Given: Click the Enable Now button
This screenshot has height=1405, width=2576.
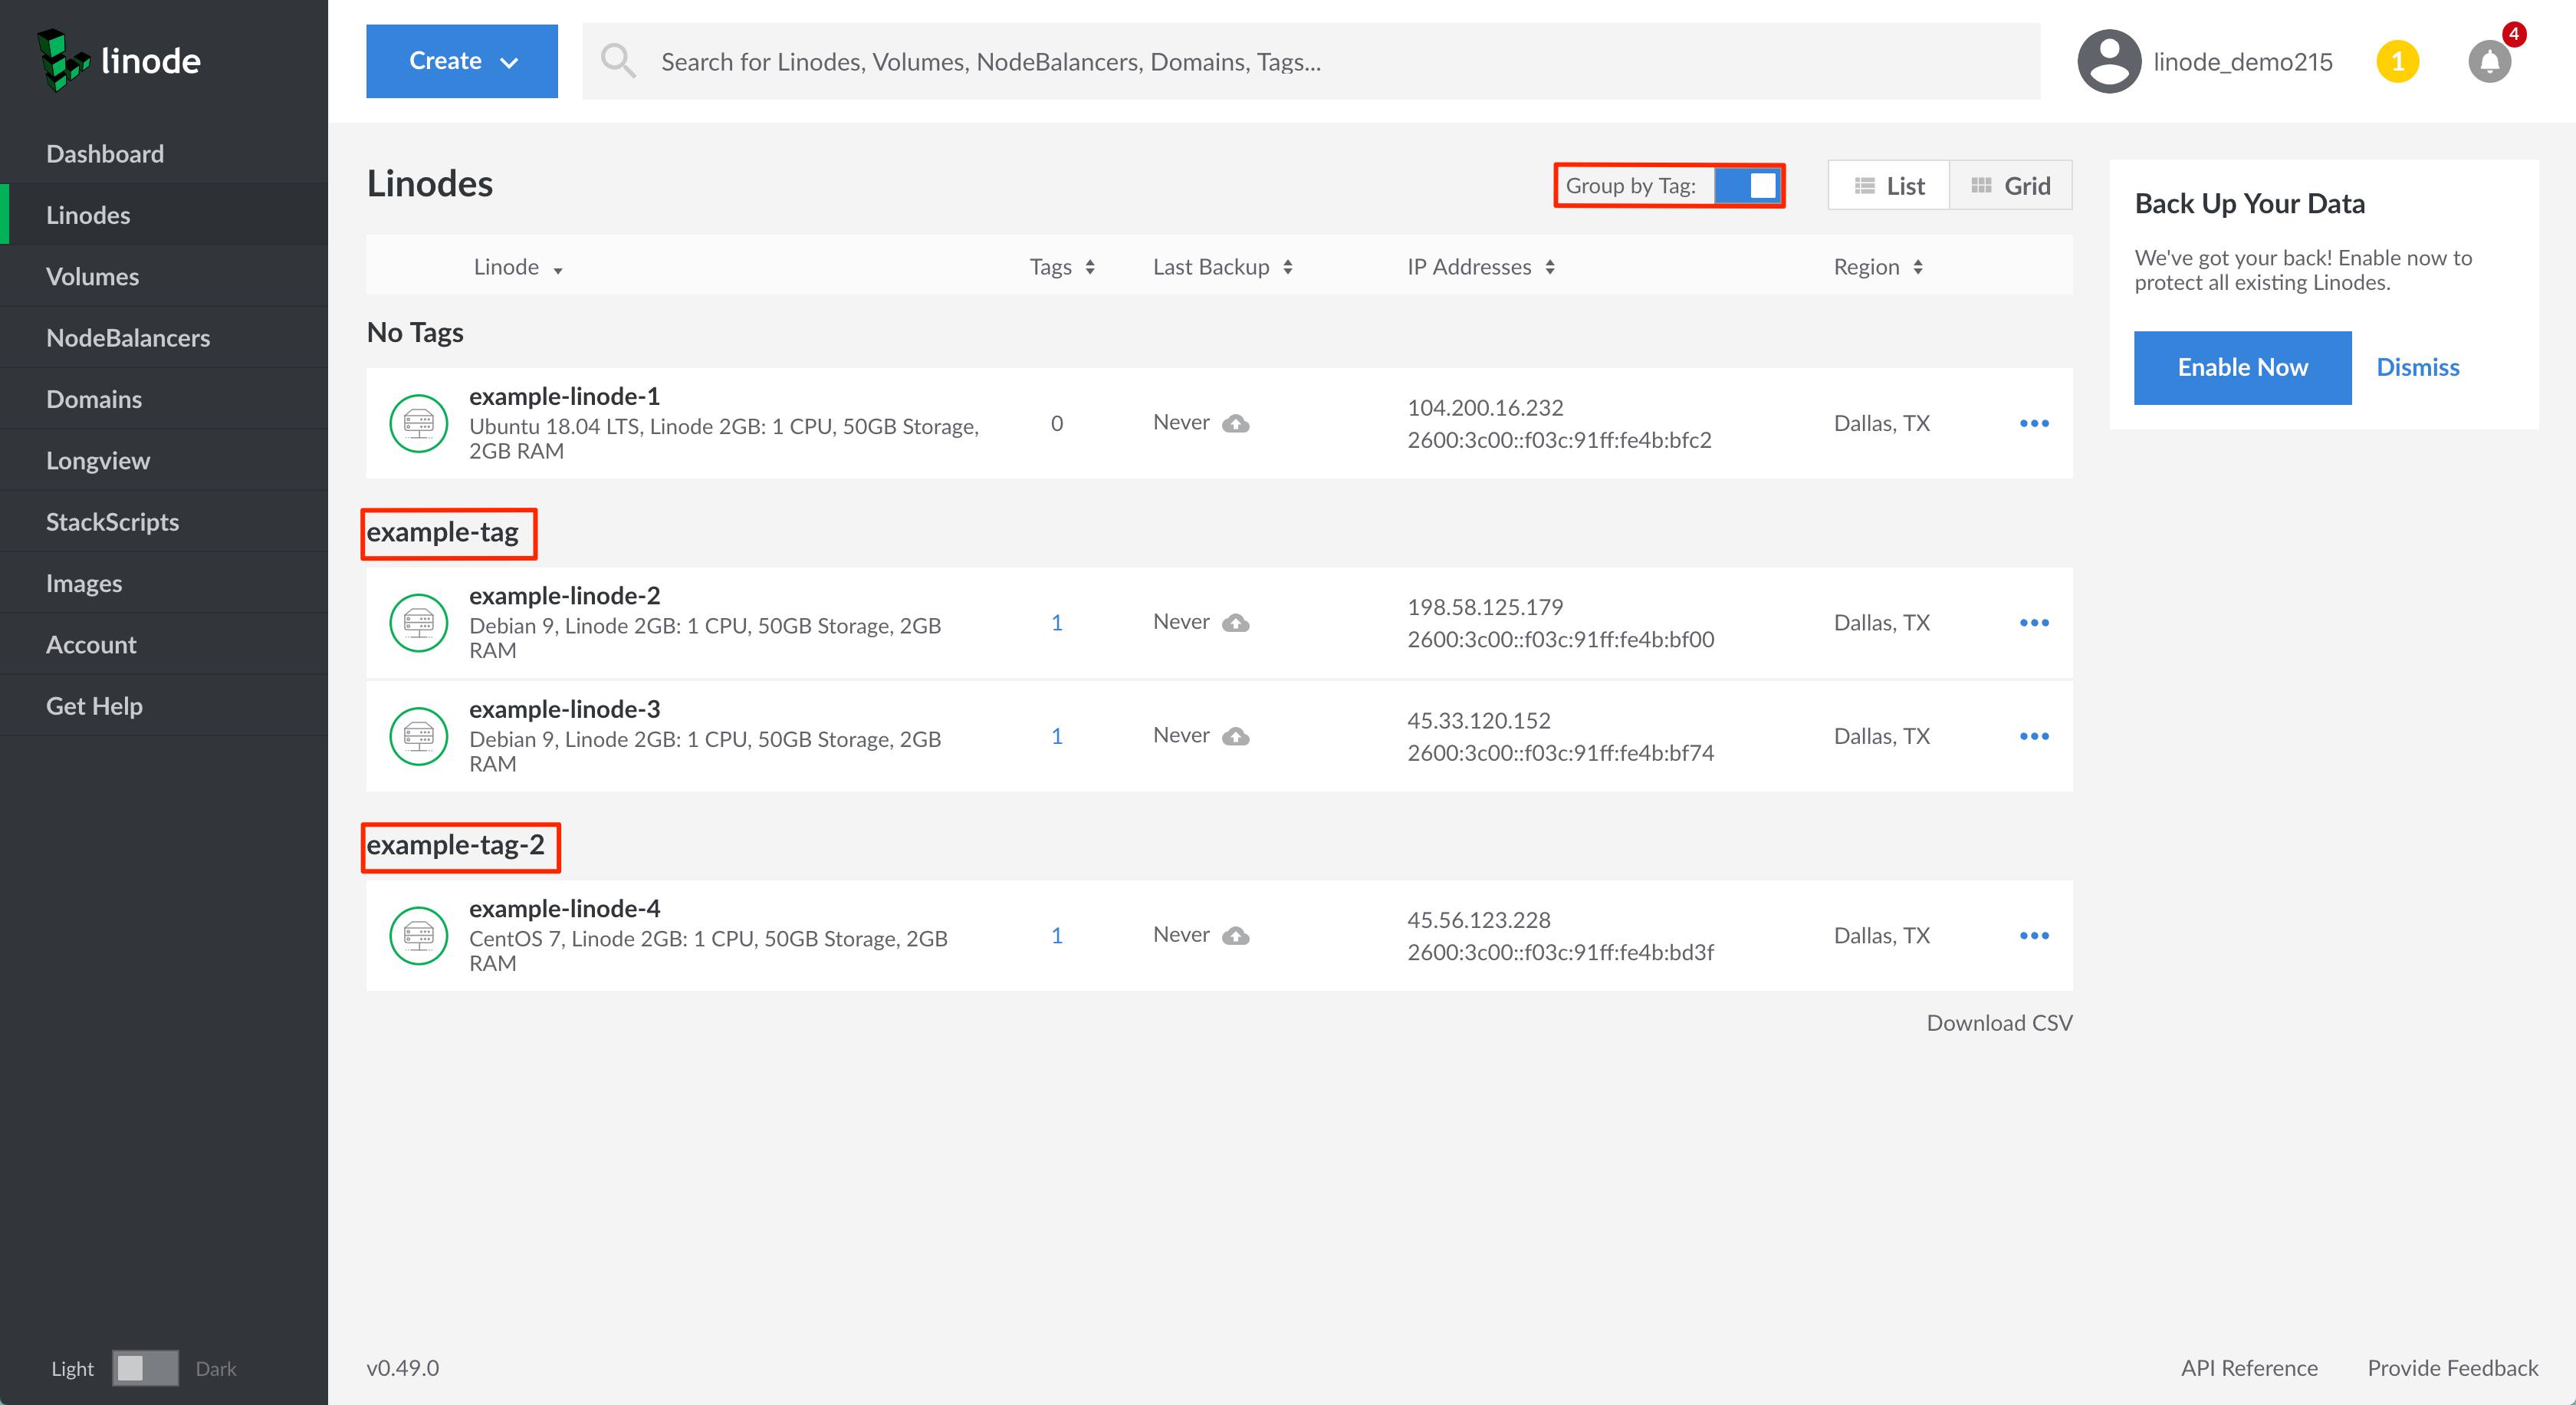Looking at the screenshot, I should 2242,367.
